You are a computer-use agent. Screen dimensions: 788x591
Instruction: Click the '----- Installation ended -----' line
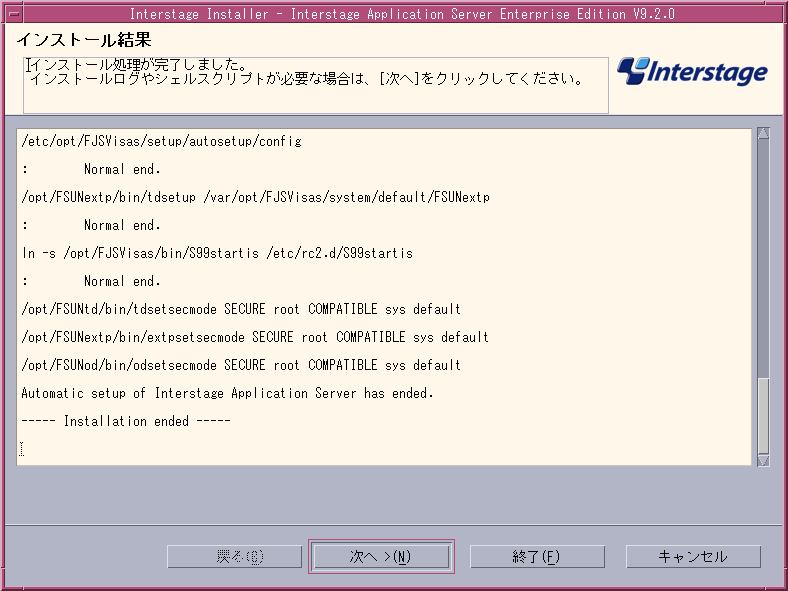tap(126, 421)
